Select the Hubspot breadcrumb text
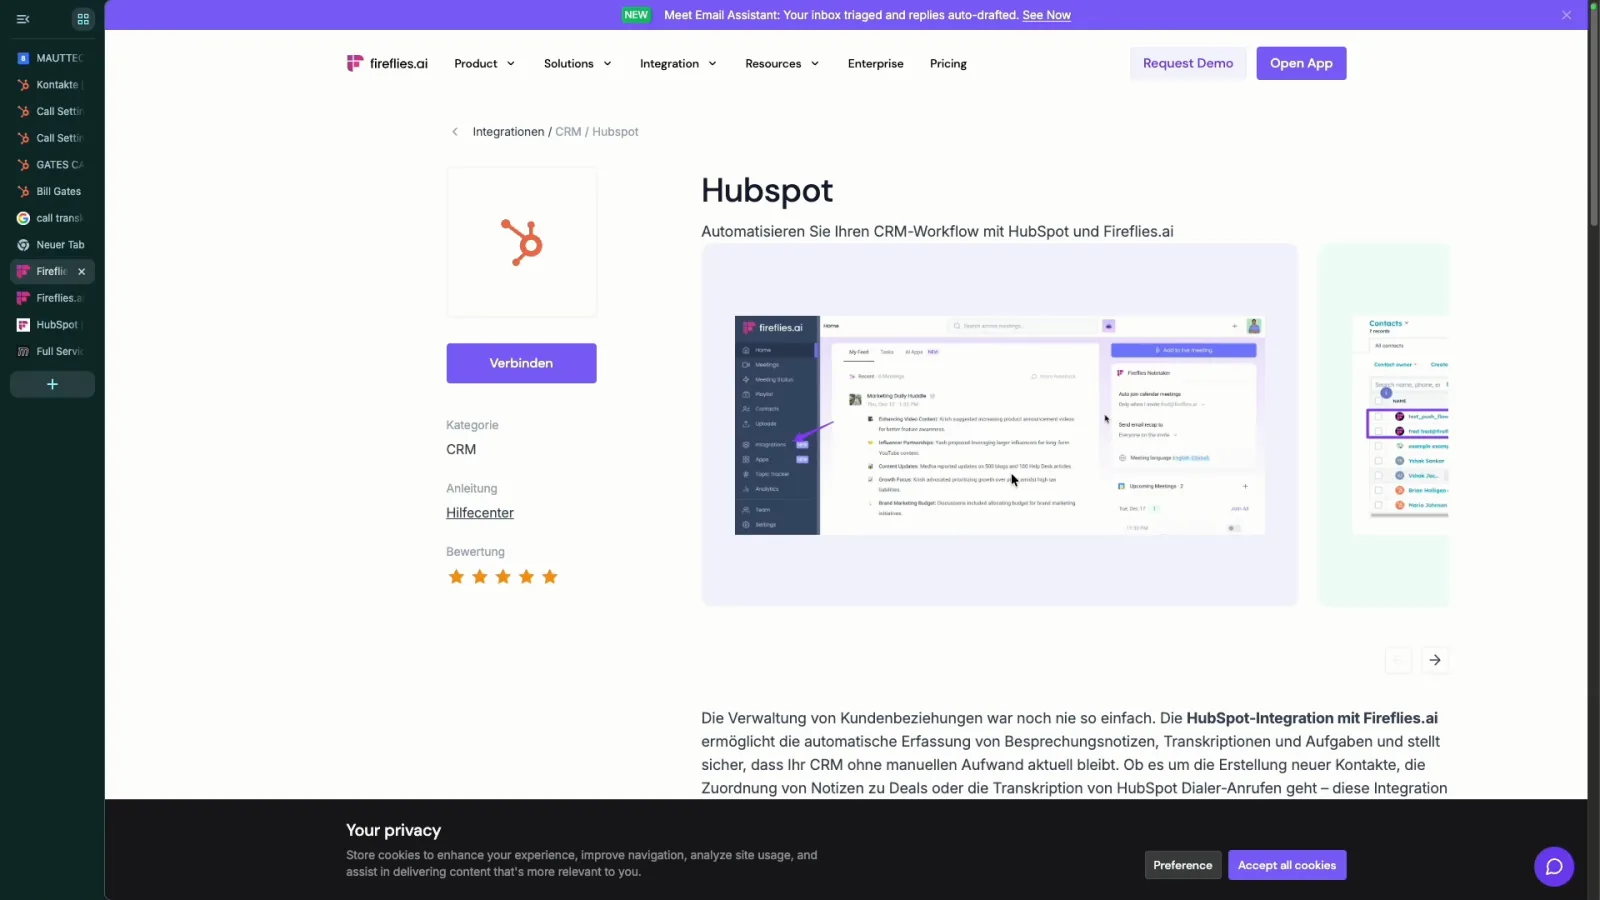 coord(615,132)
